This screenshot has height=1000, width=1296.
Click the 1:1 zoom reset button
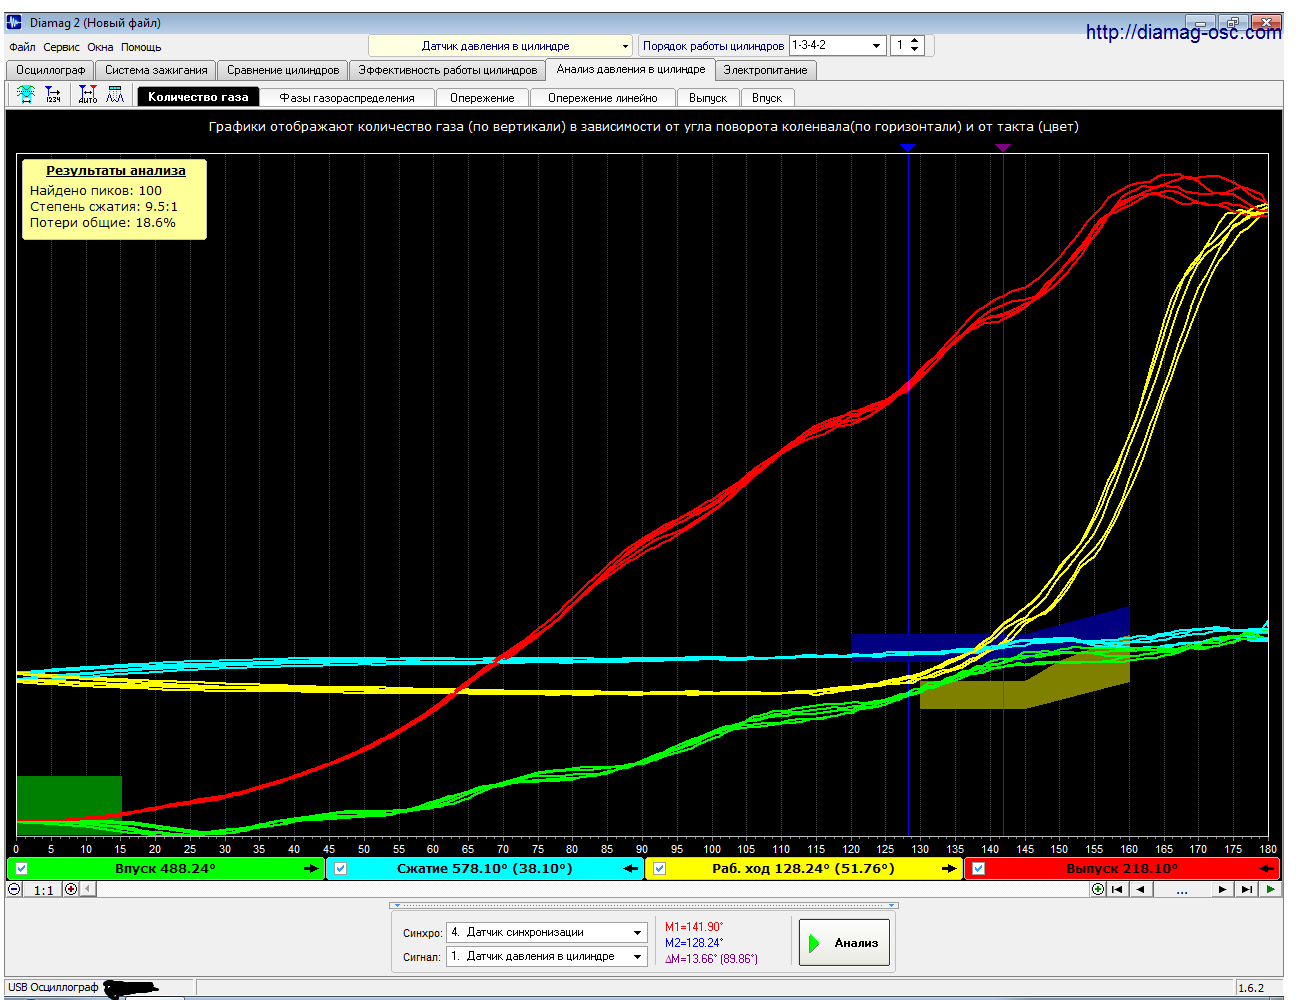pos(43,889)
